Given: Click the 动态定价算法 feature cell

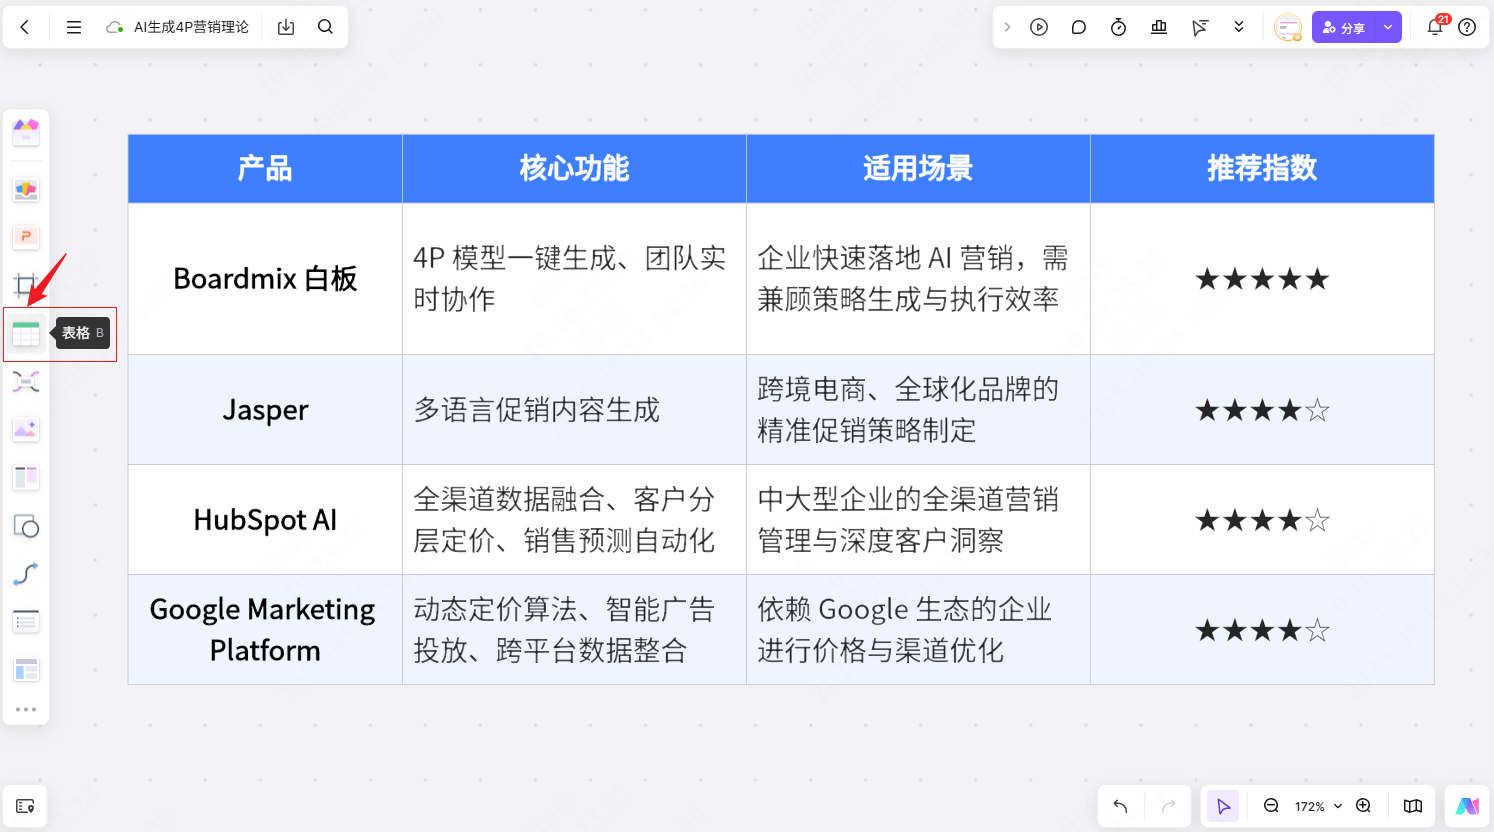Looking at the screenshot, I should 574,630.
